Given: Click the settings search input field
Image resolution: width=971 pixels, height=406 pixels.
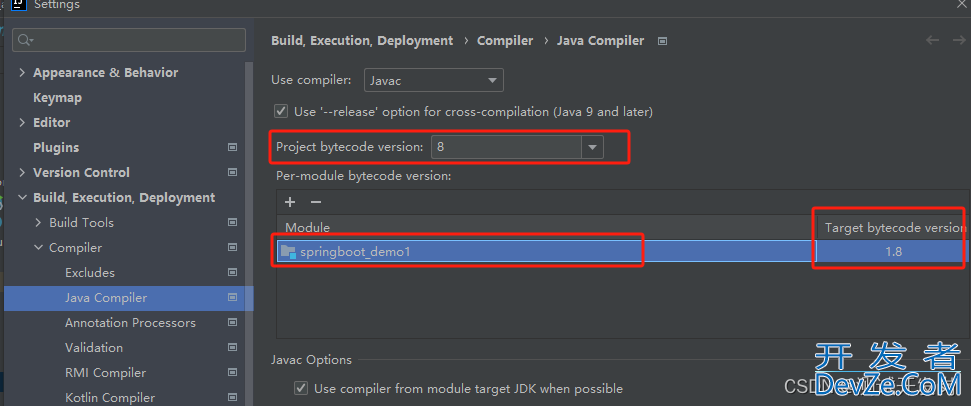Looking at the screenshot, I should (129, 40).
